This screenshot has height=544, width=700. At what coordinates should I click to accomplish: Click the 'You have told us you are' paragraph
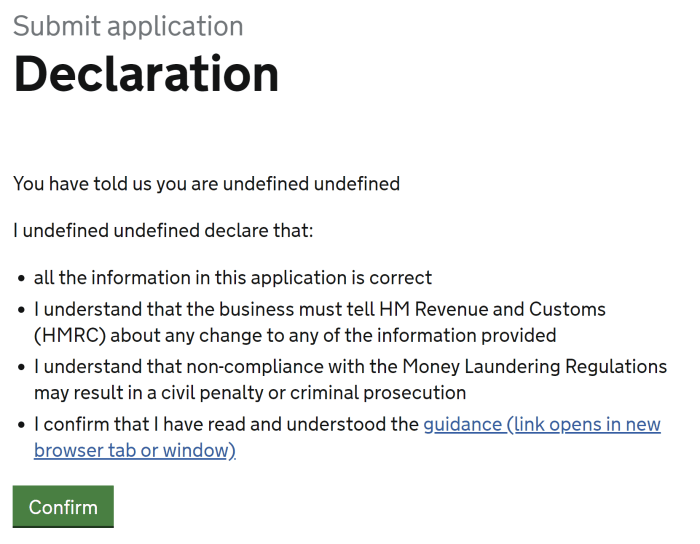206,184
